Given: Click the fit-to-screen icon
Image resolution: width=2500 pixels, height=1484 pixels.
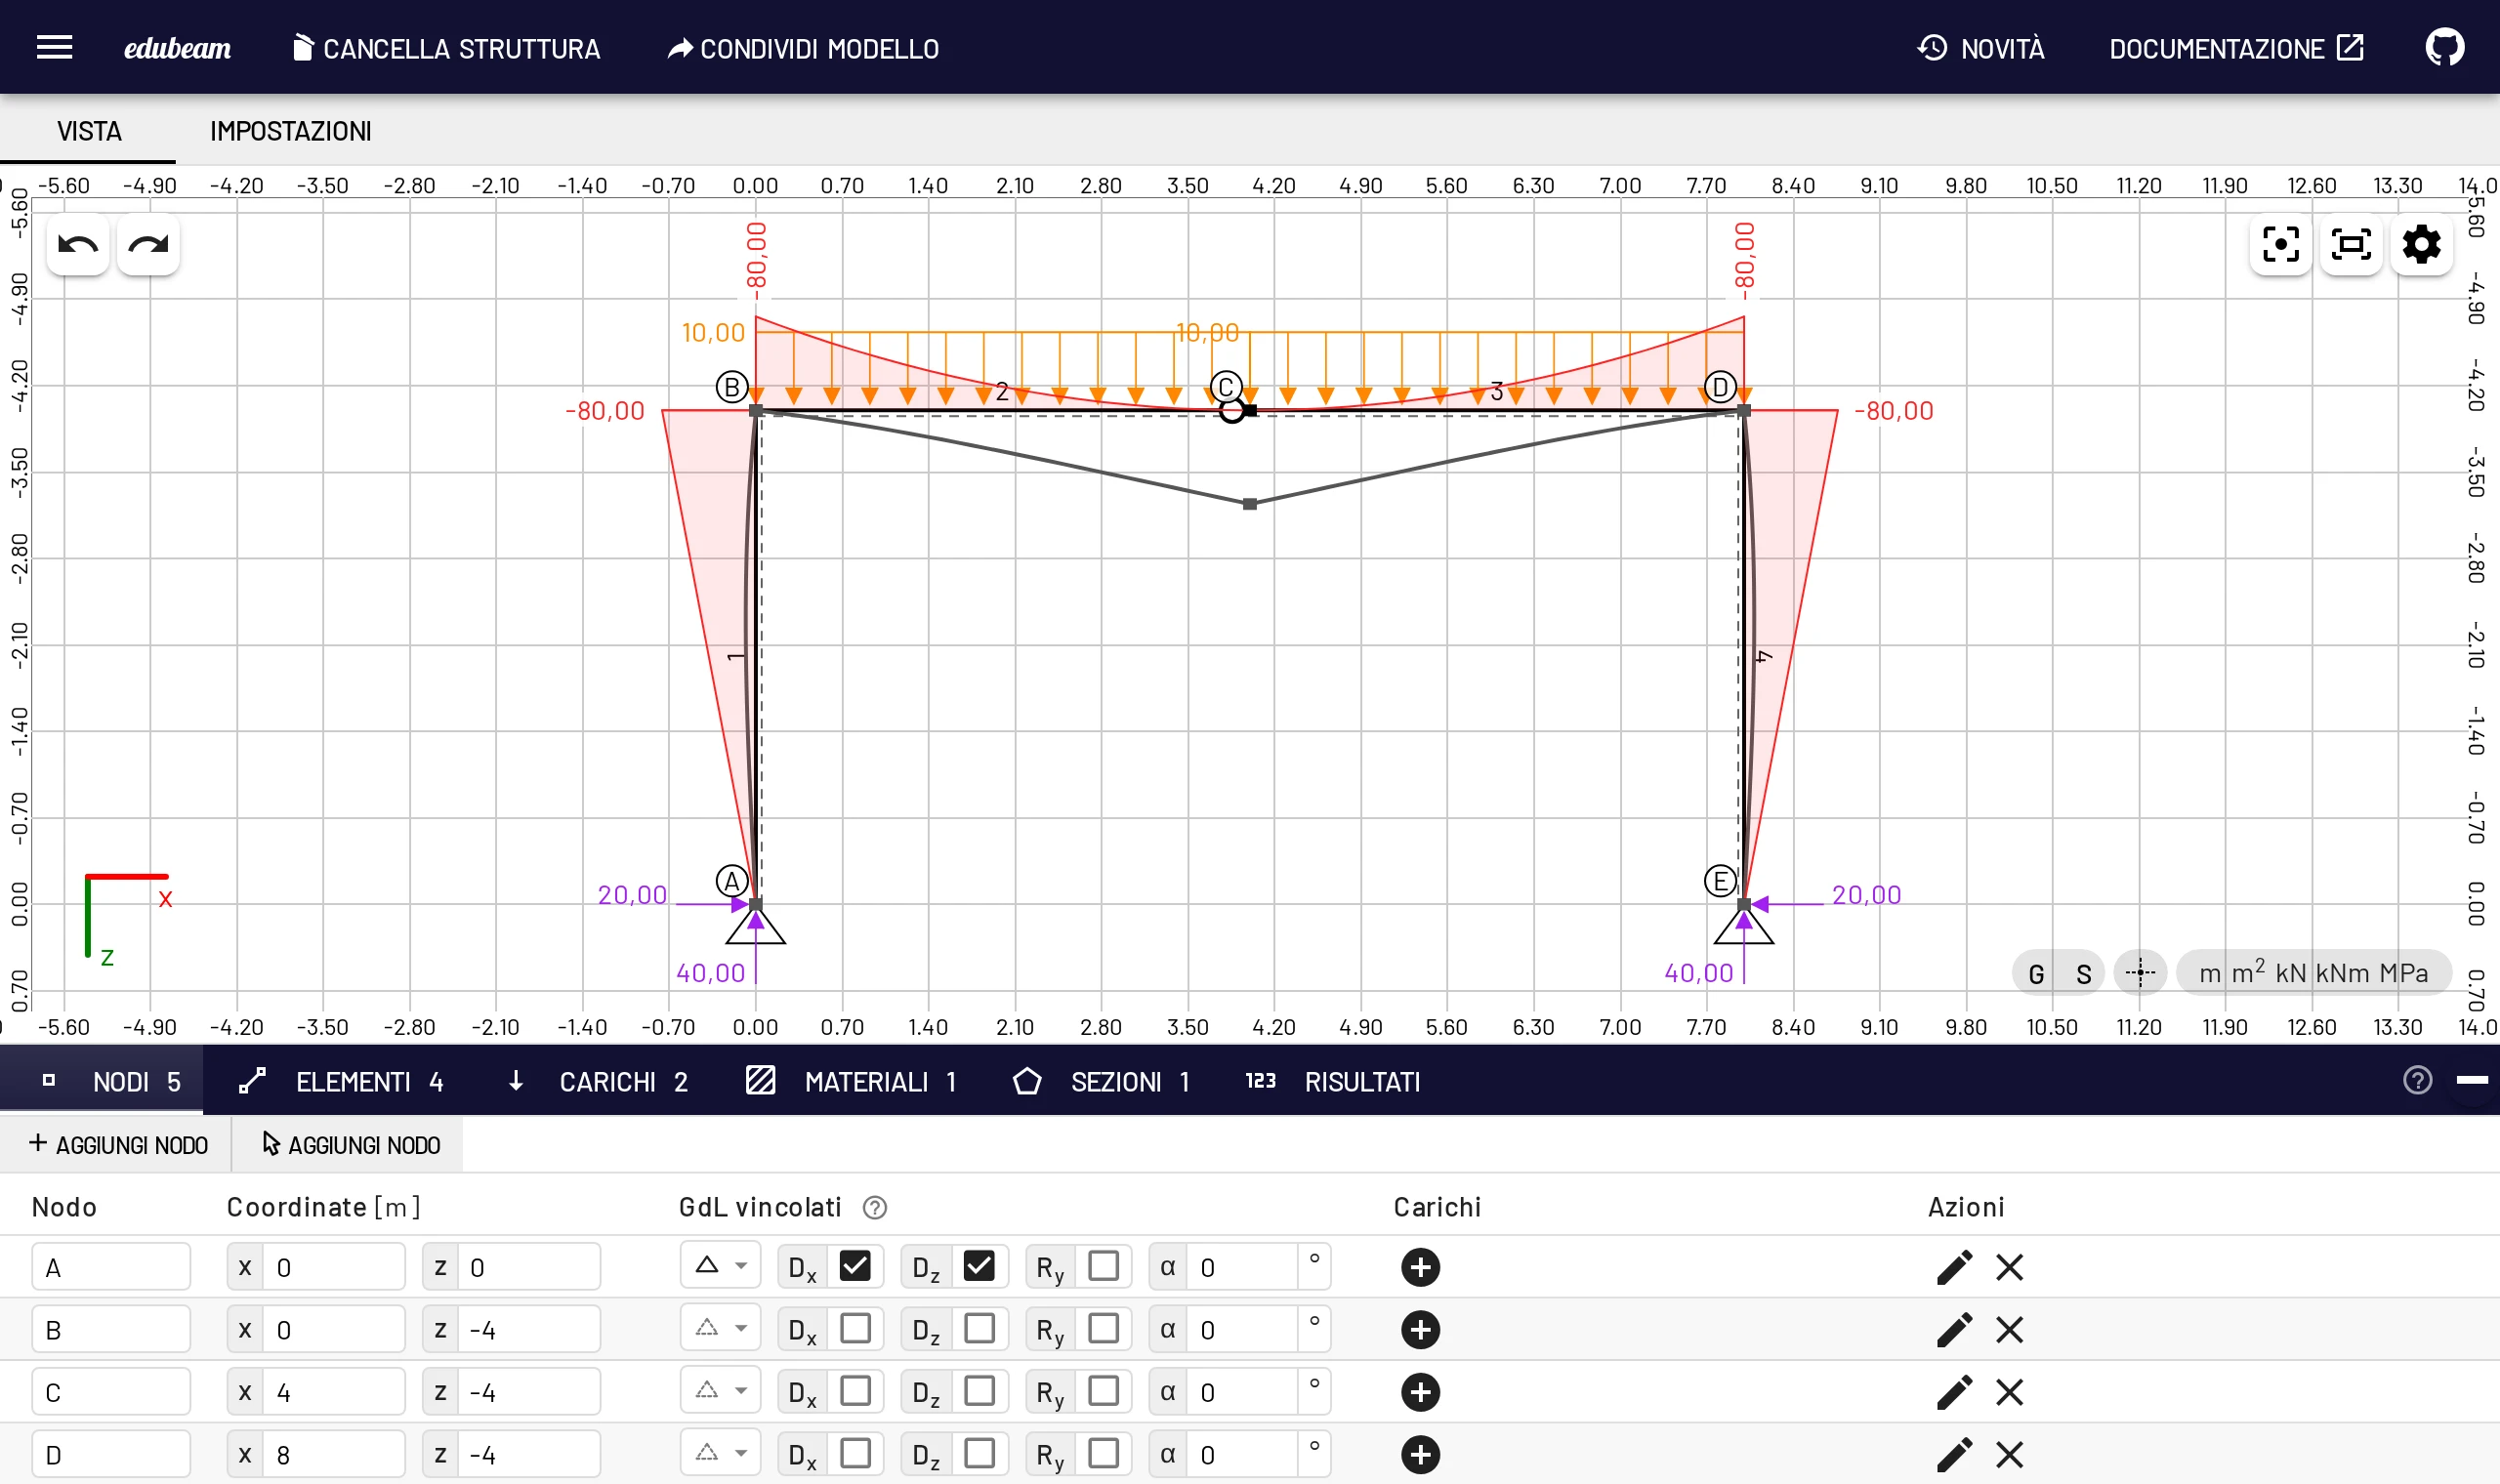Looking at the screenshot, I should click(x=2350, y=244).
